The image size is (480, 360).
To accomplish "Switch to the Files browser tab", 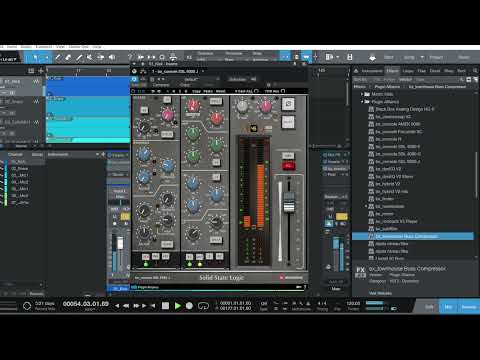I will (422, 71).
